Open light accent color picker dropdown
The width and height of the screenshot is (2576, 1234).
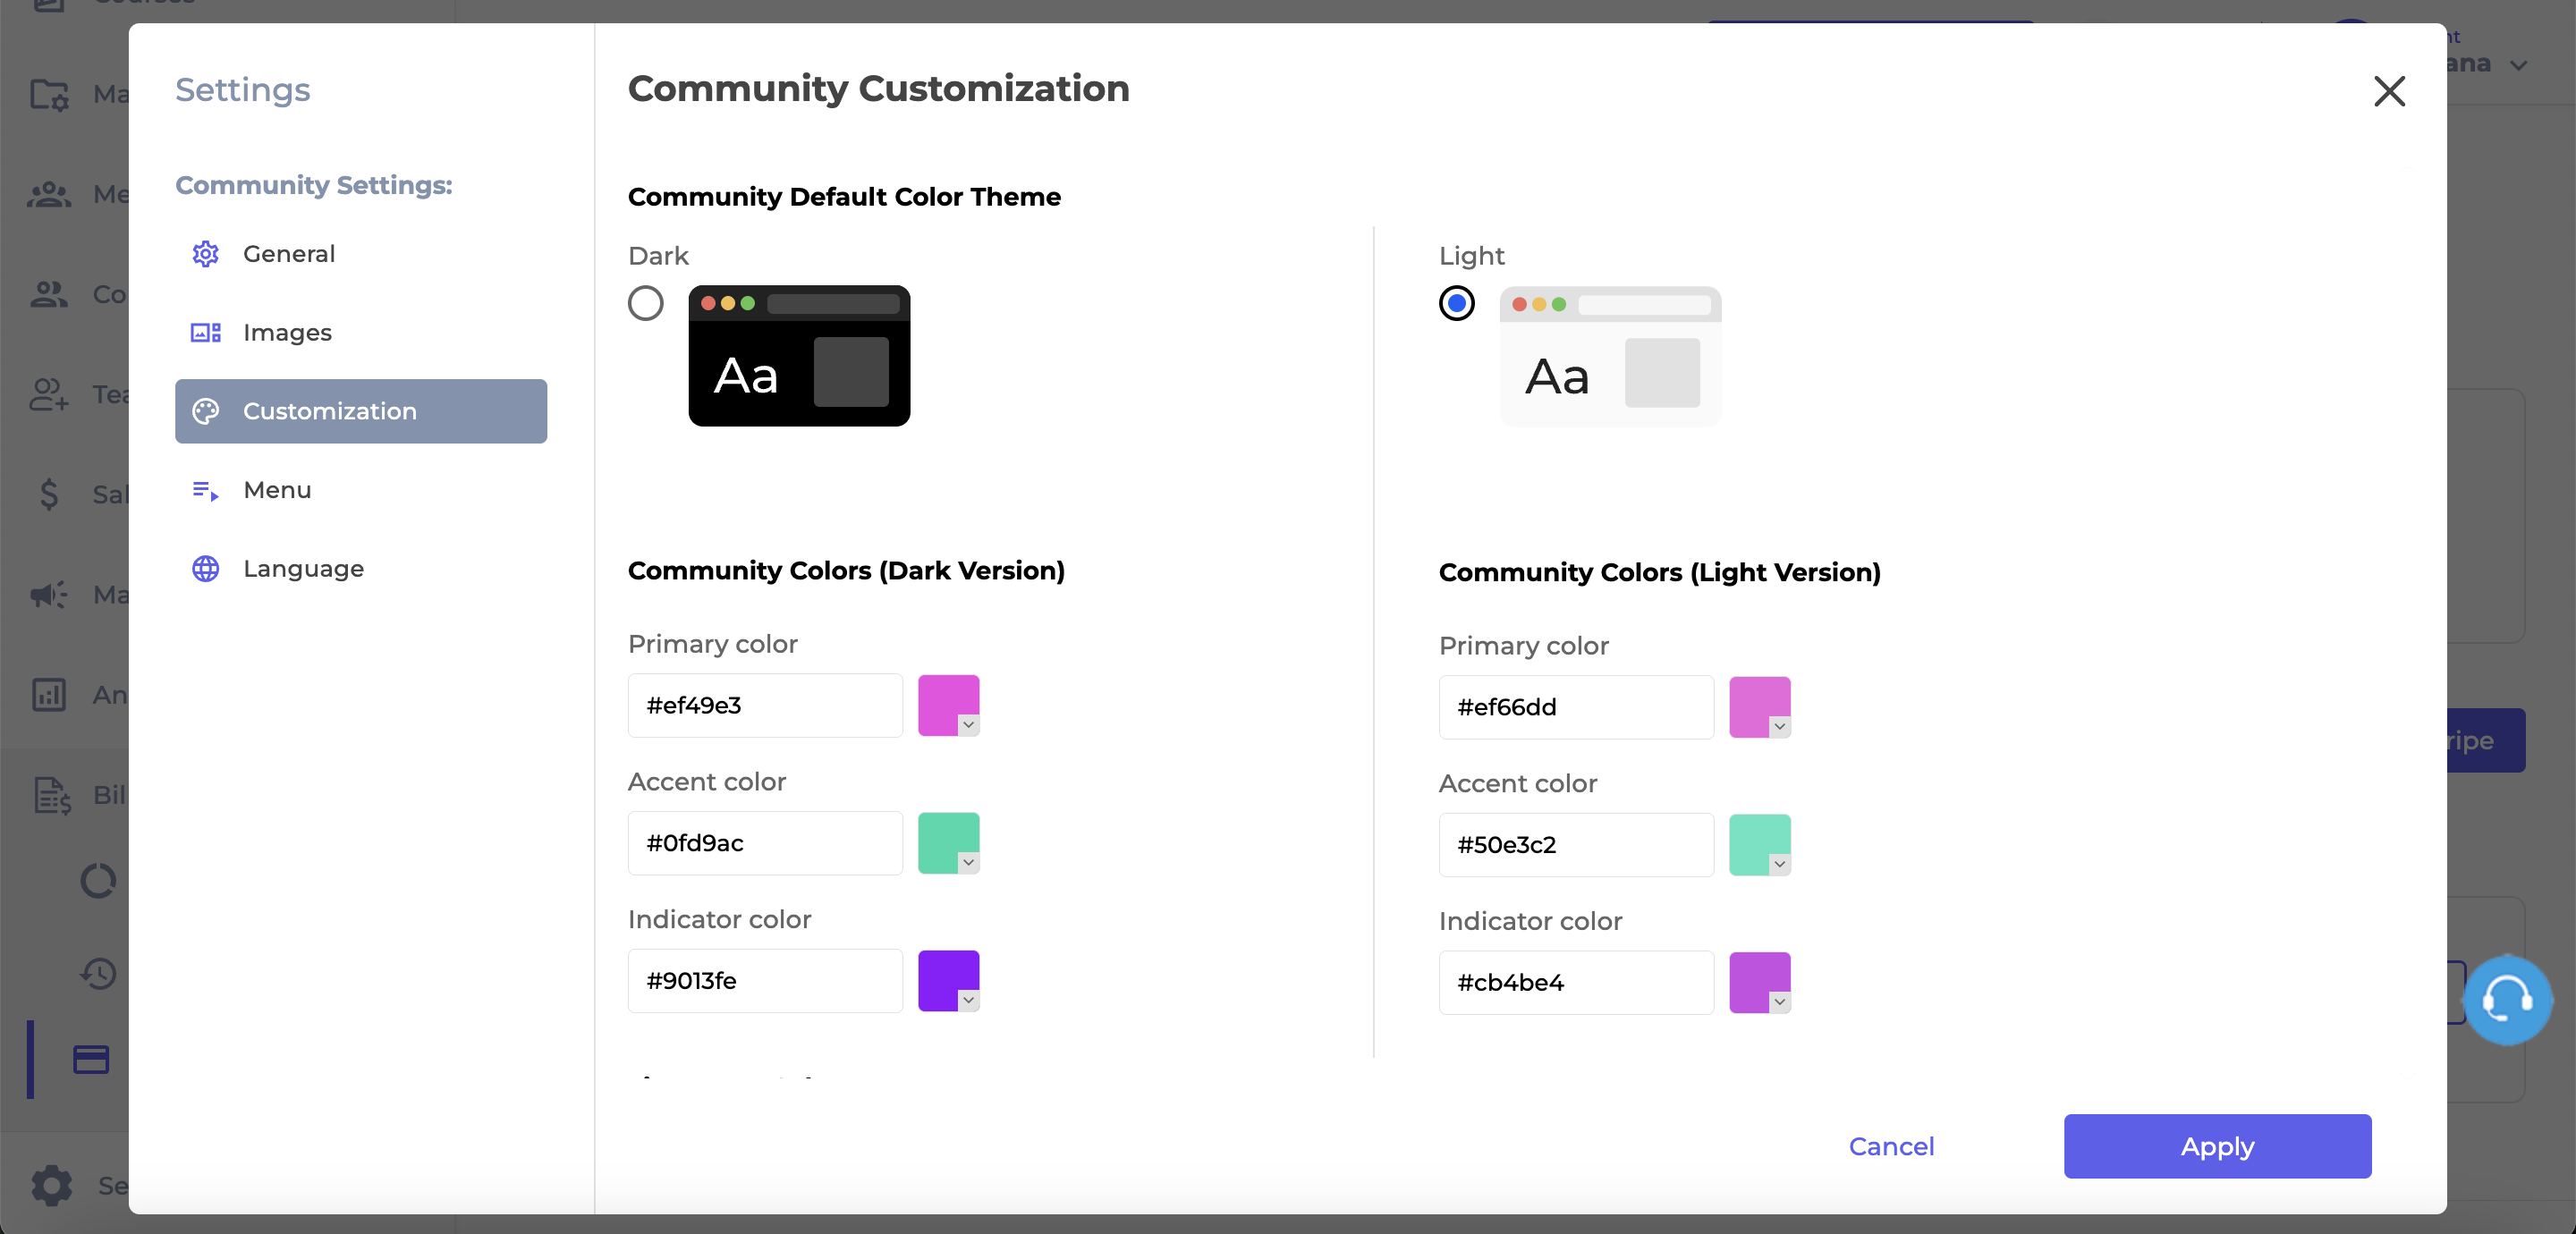click(x=1779, y=864)
